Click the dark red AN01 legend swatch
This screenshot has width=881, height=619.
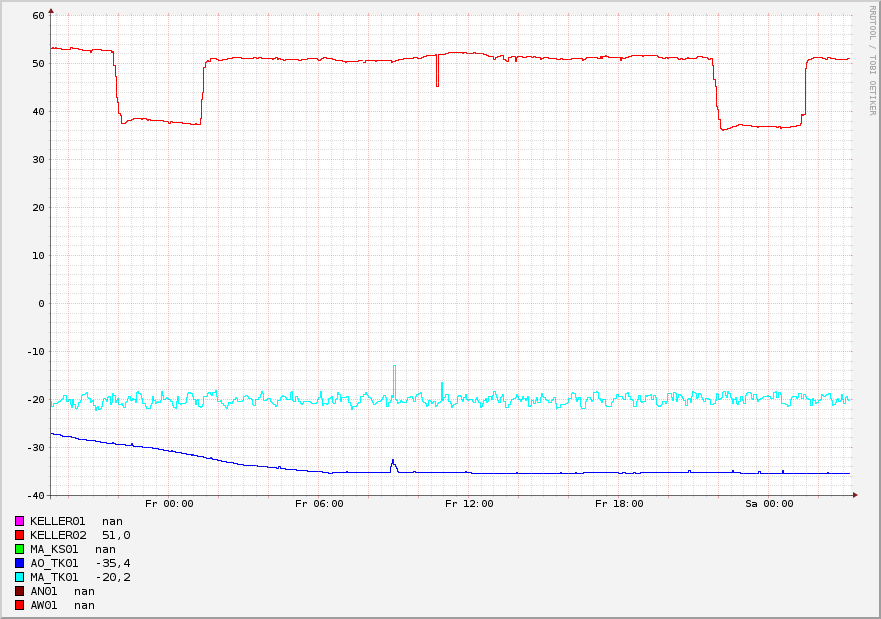point(19,591)
